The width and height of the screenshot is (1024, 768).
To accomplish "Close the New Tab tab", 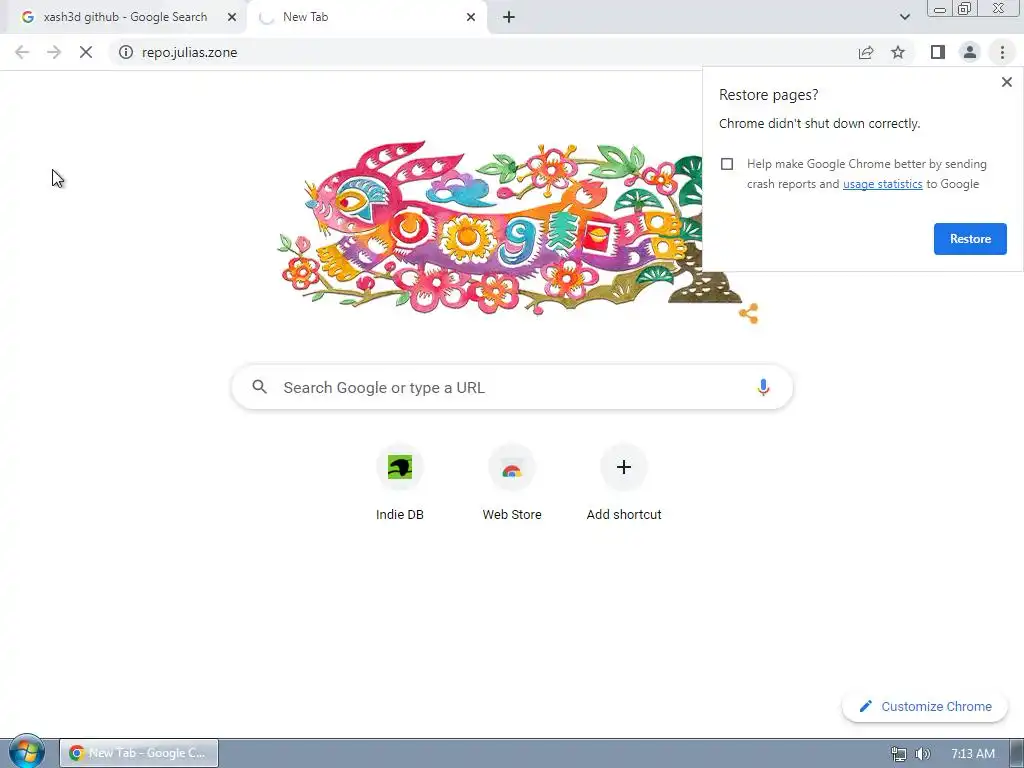I will point(471,17).
